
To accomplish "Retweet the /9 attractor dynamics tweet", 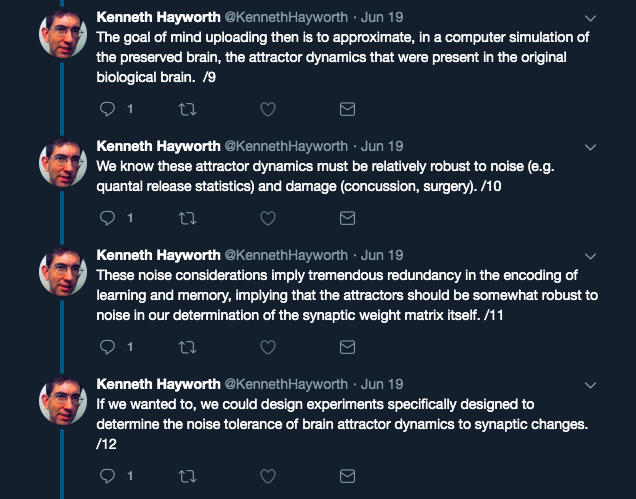I will tap(187, 109).
